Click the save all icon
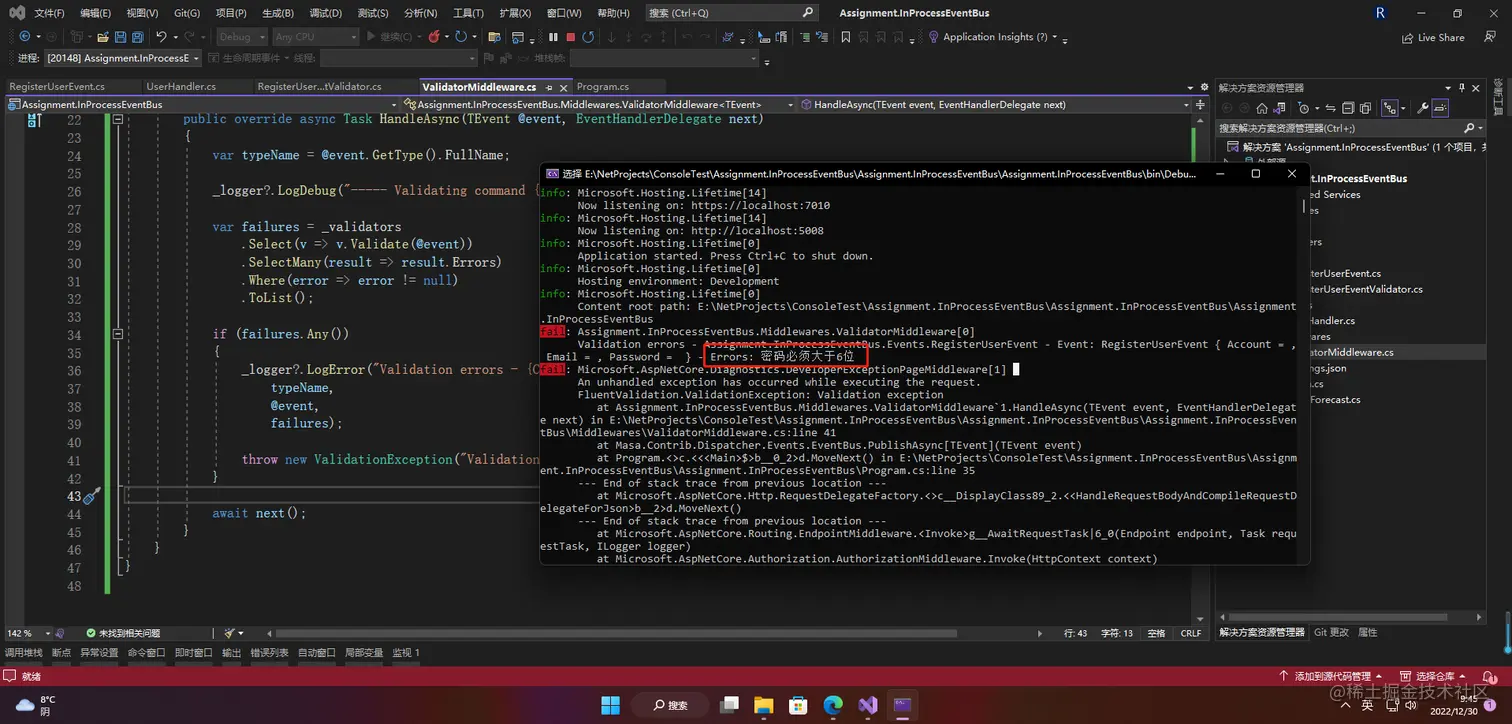This screenshot has height=724, width=1512. tap(139, 37)
